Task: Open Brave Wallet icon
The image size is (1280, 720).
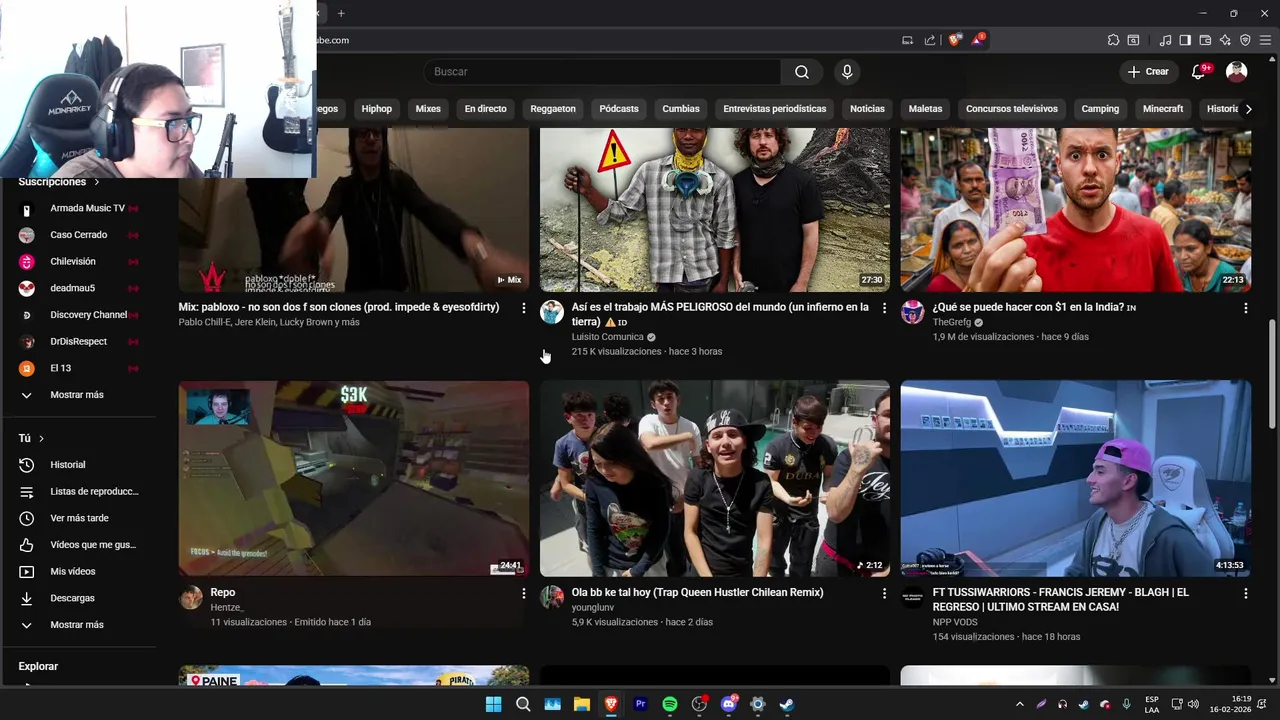Action: point(1205,40)
